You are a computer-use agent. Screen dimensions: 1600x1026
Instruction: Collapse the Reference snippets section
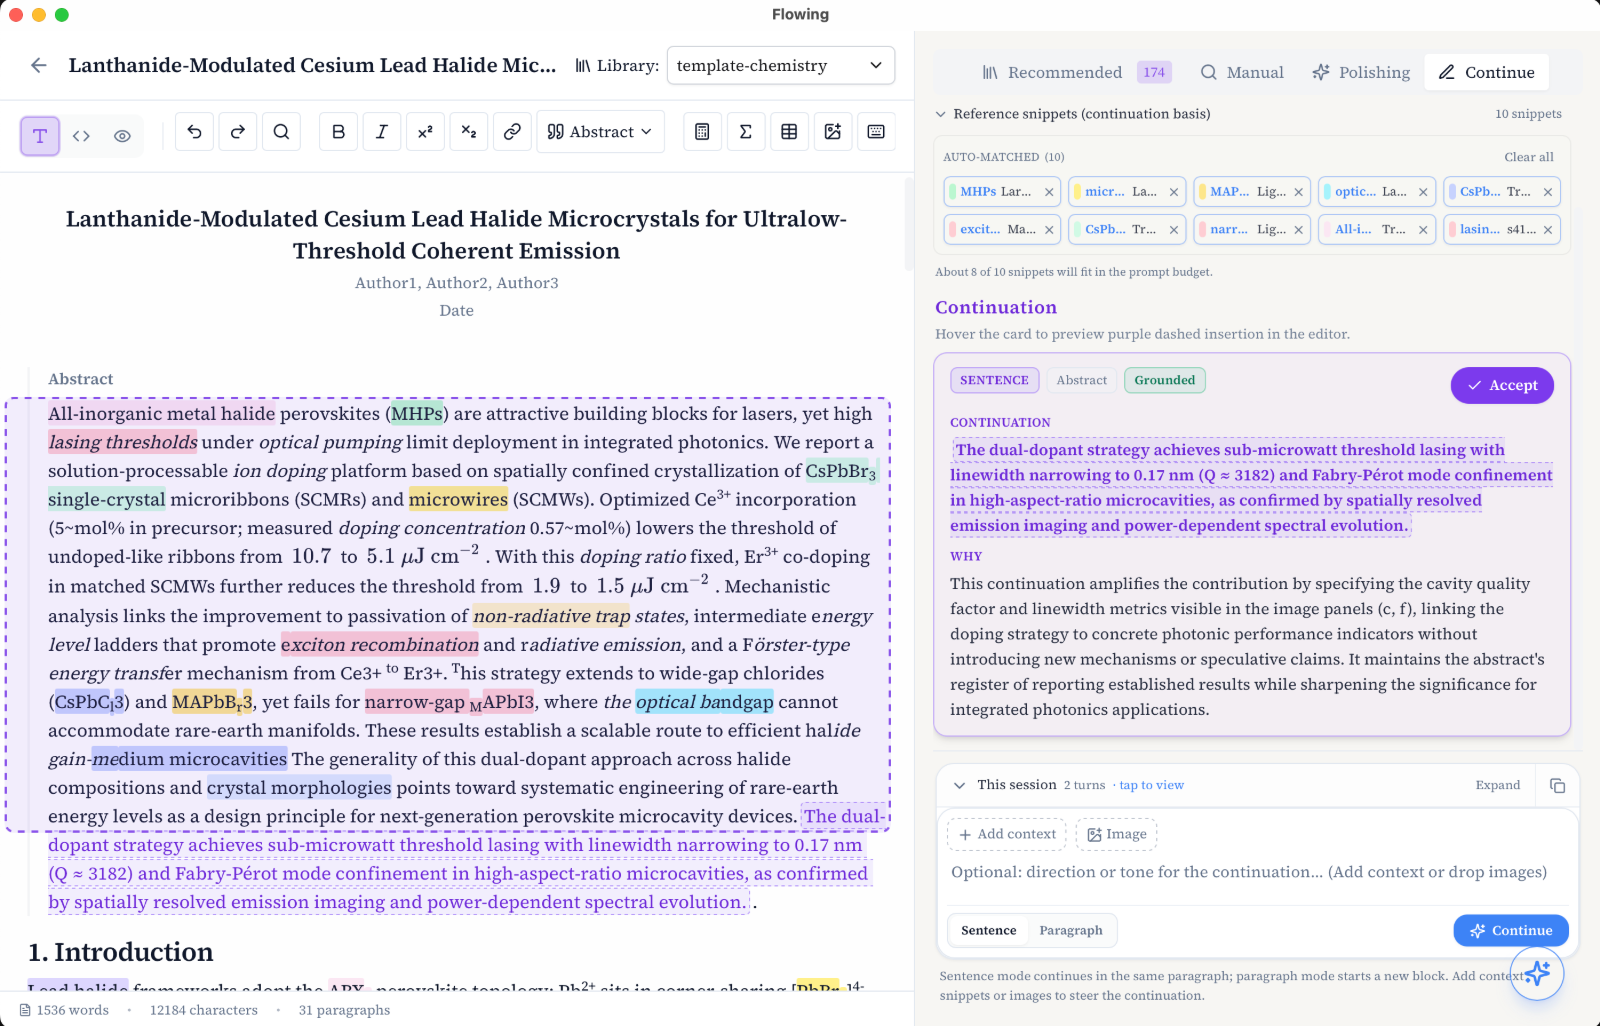click(941, 114)
